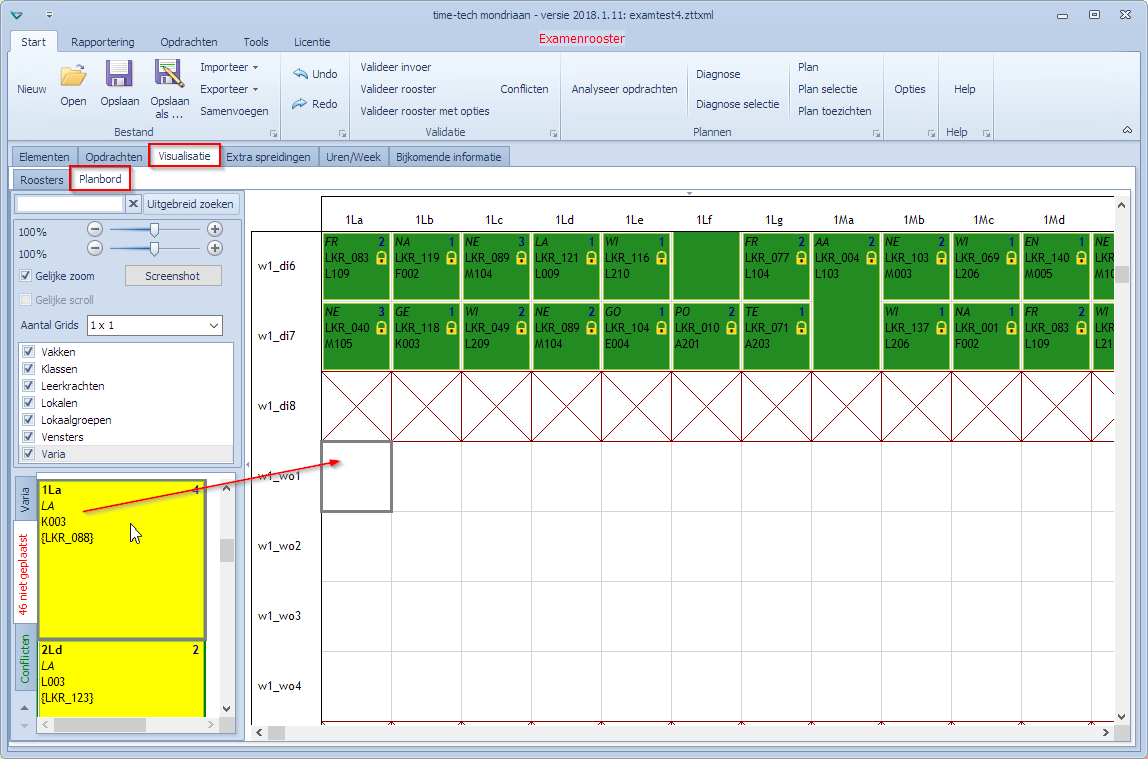Expand the Importeer dropdown
The height and width of the screenshot is (759, 1148).
click(229, 67)
